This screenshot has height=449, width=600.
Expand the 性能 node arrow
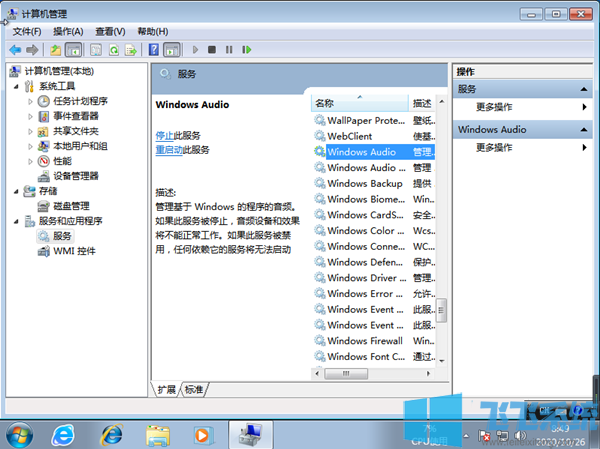tap(30, 161)
